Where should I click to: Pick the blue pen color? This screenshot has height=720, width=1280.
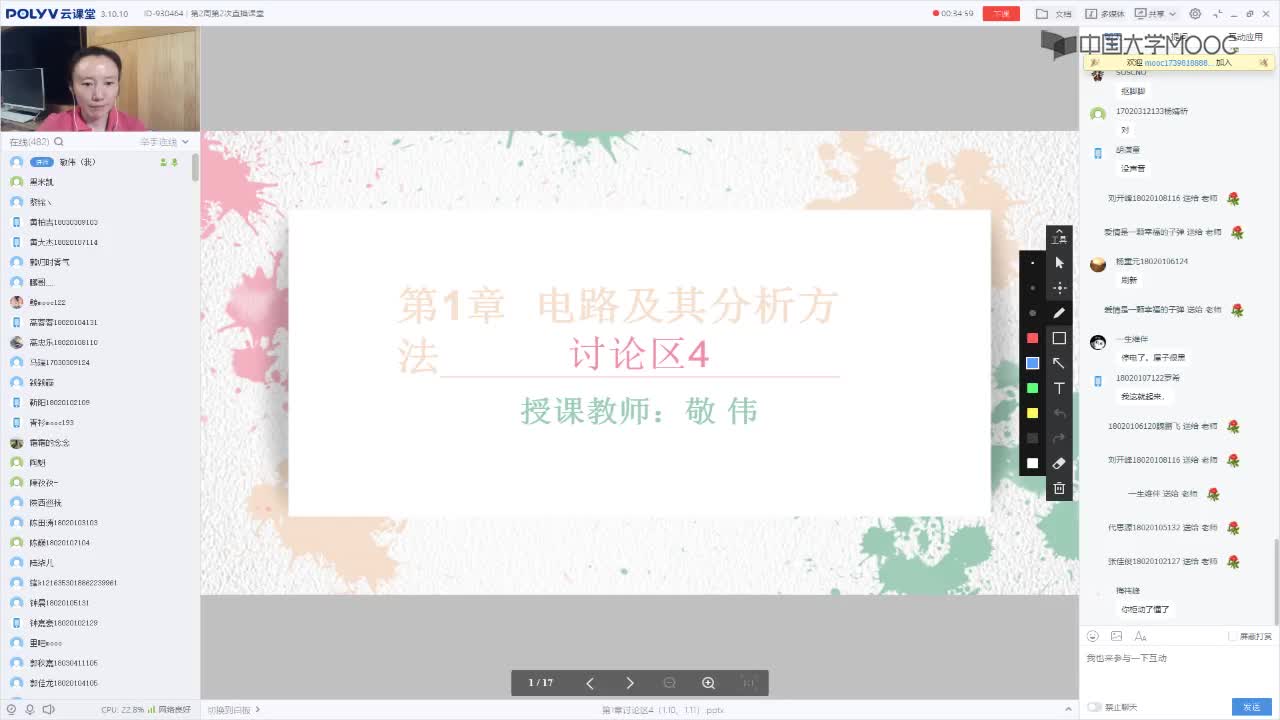(1033, 363)
